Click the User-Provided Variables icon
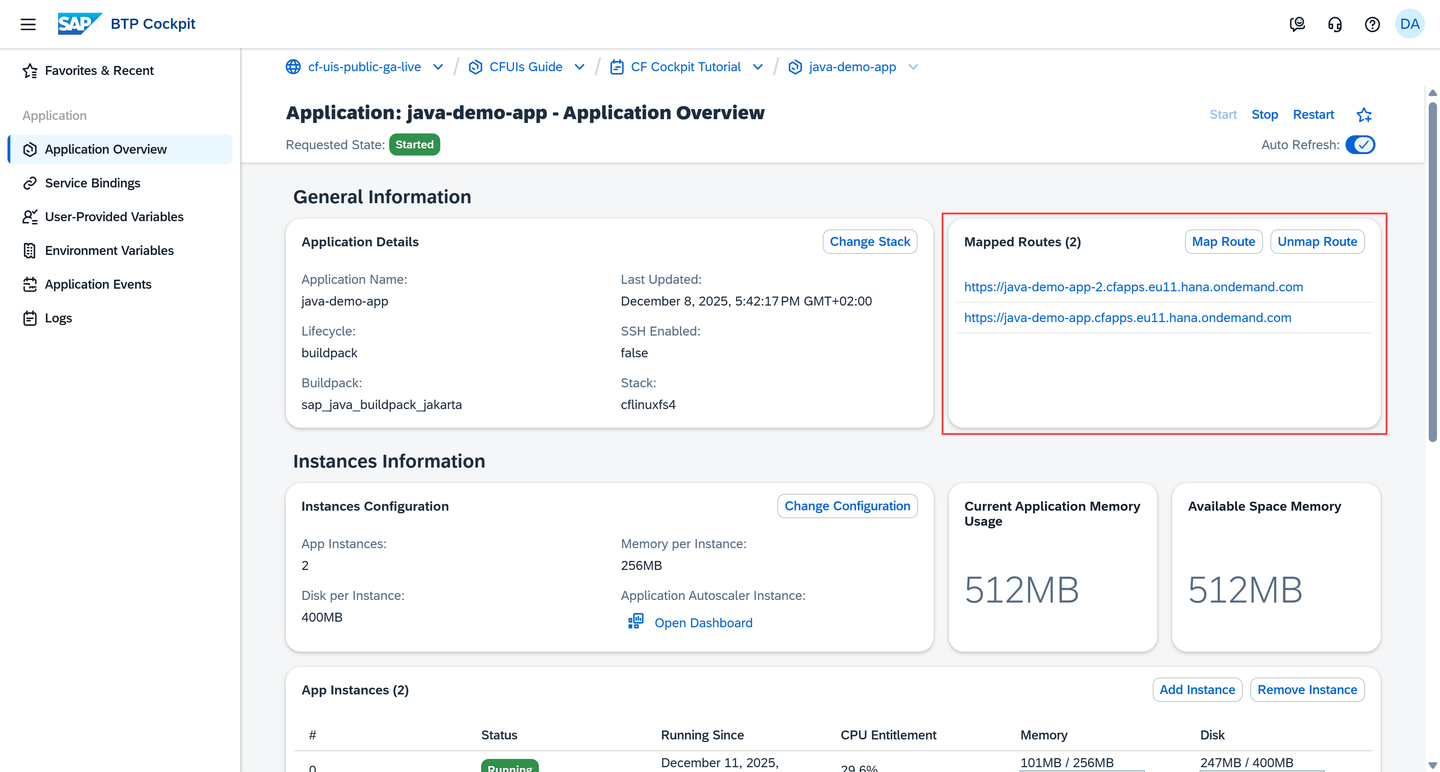 30,217
